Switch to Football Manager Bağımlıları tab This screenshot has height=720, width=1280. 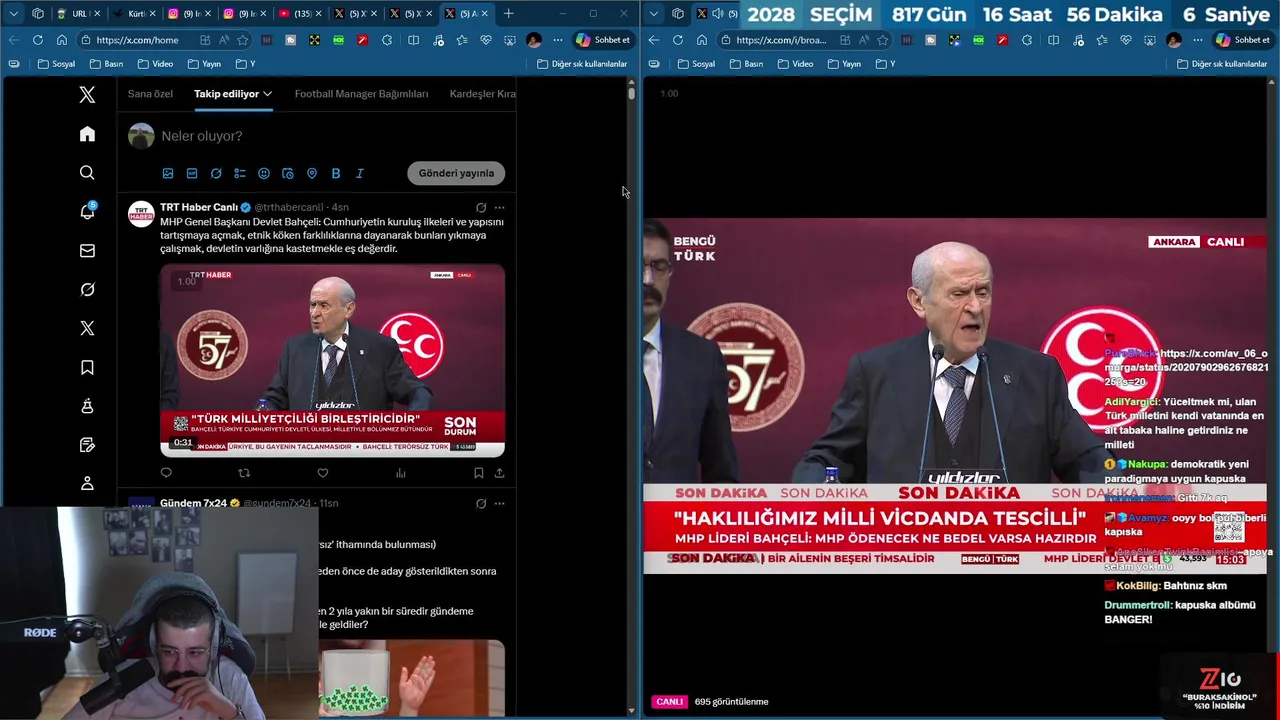coord(361,94)
